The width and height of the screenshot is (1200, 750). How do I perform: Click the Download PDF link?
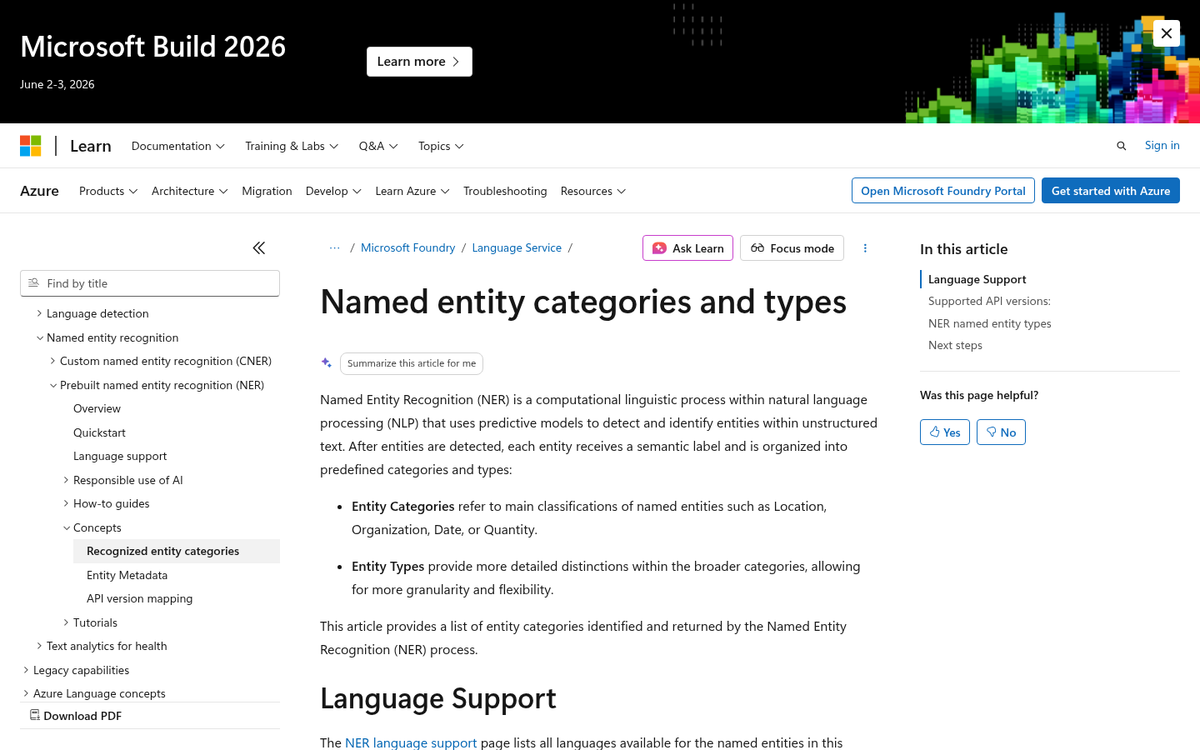click(76, 716)
